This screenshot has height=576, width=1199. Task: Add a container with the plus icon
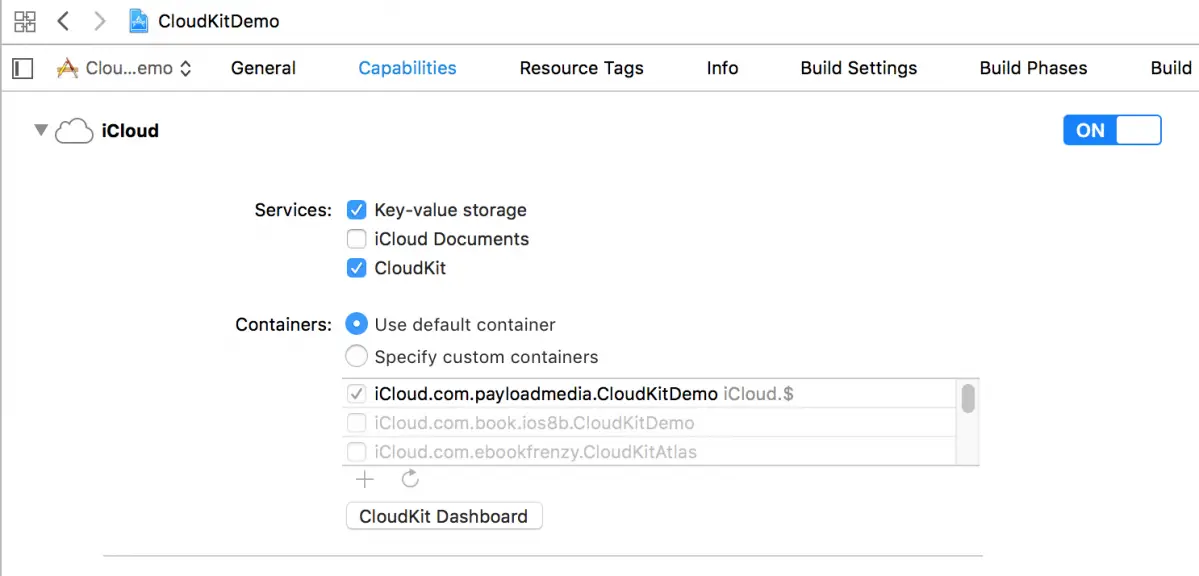(x=365, y=480)
